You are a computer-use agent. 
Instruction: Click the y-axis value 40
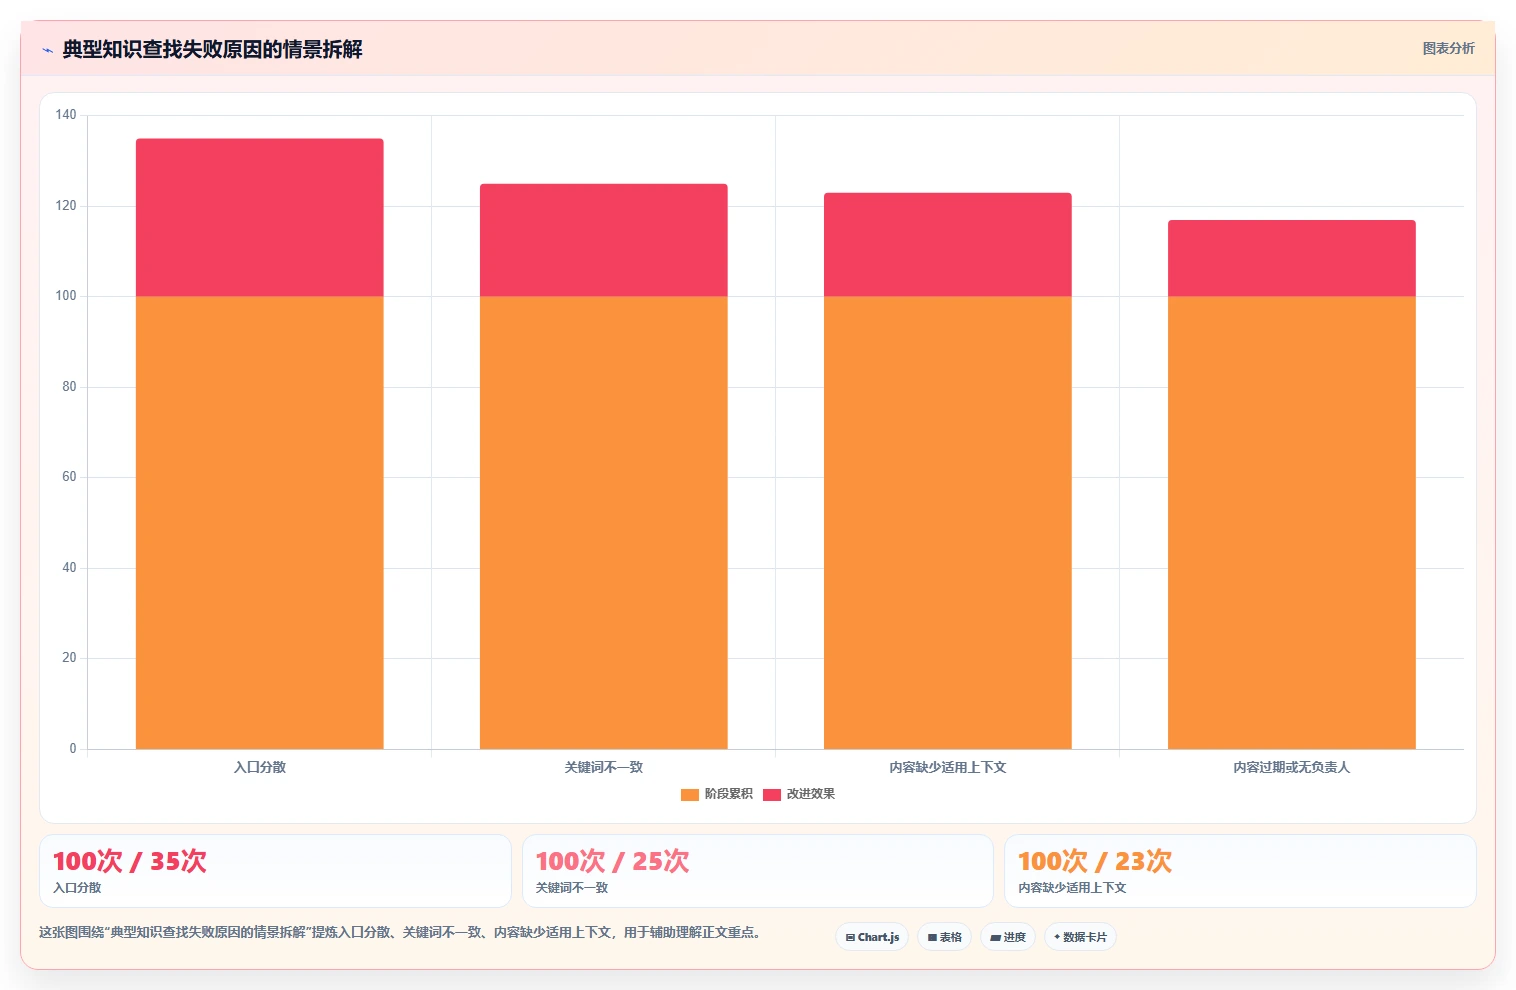(x=69, y=568)
